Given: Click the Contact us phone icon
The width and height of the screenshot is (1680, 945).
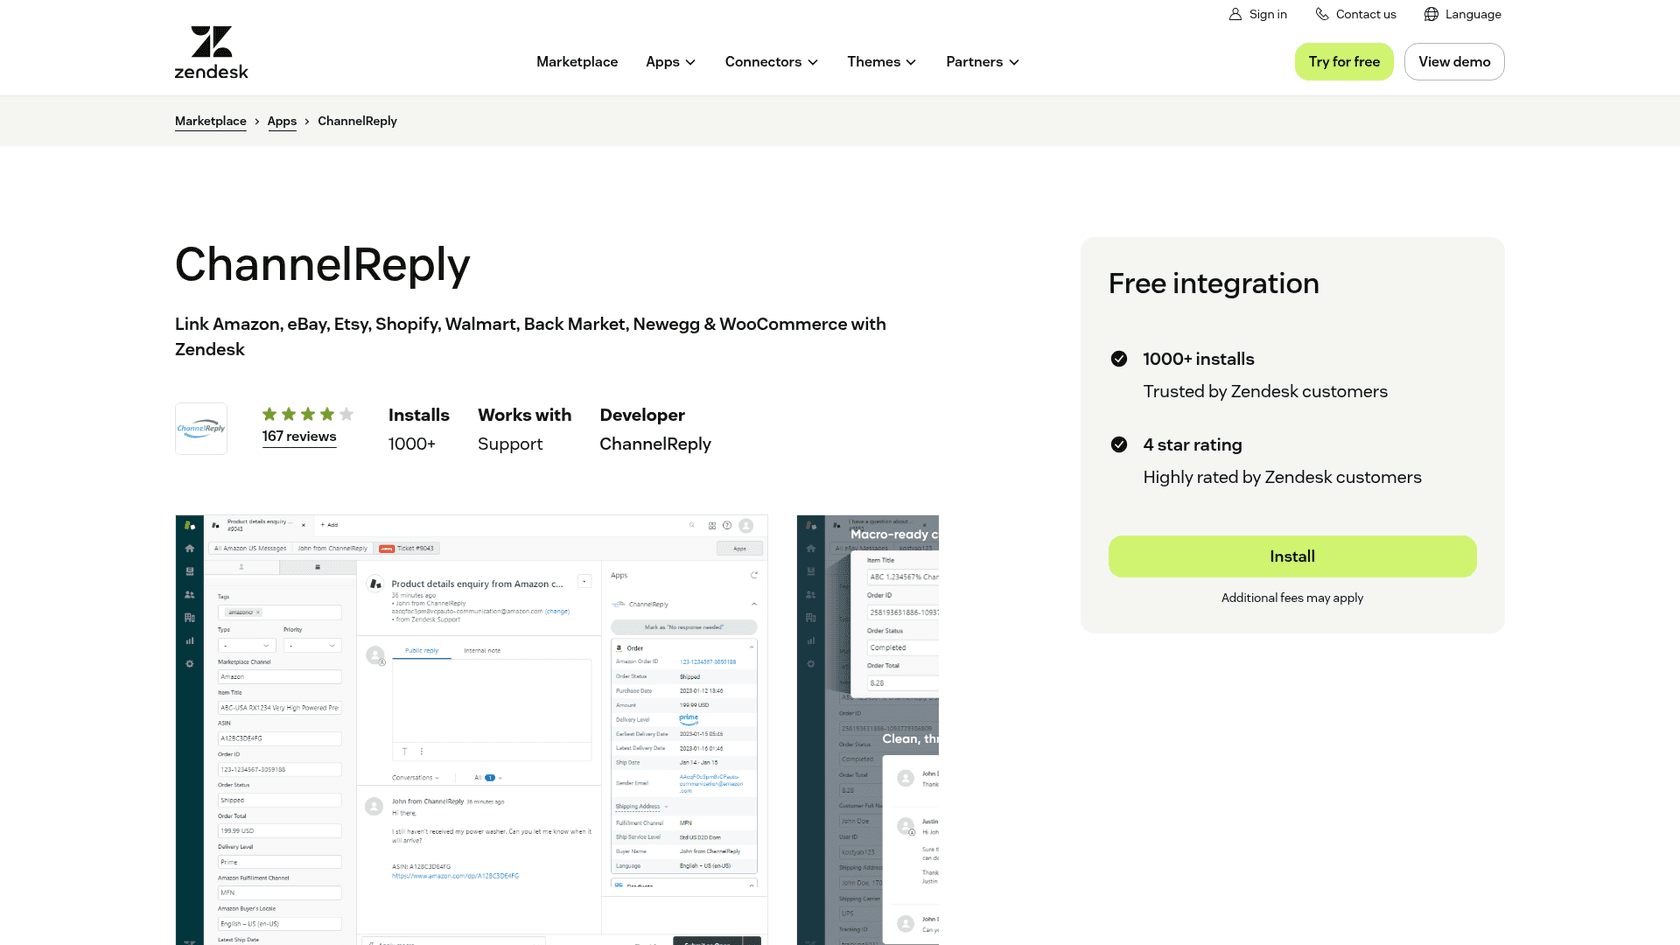Looking at the screenshot, I should pos(1322,14).
